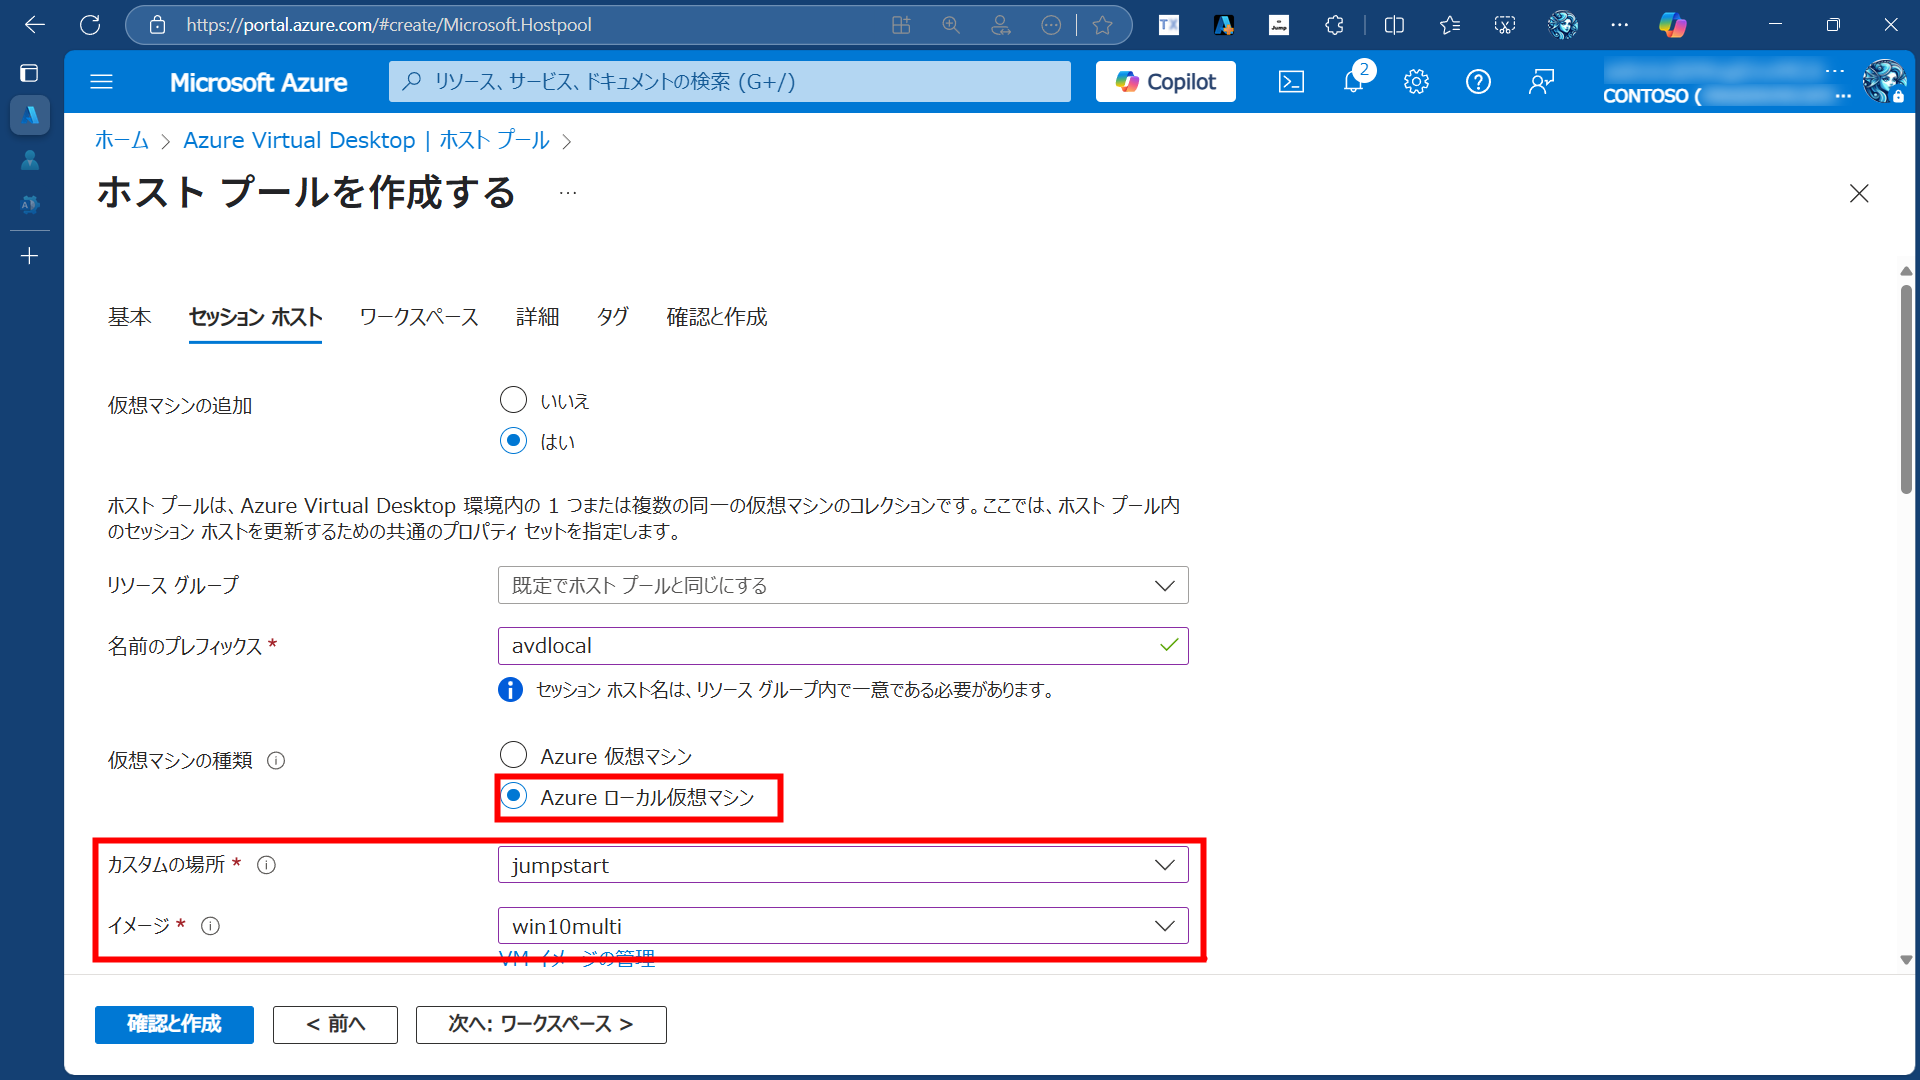Open portal settings gear

[x=1416, y=82]
